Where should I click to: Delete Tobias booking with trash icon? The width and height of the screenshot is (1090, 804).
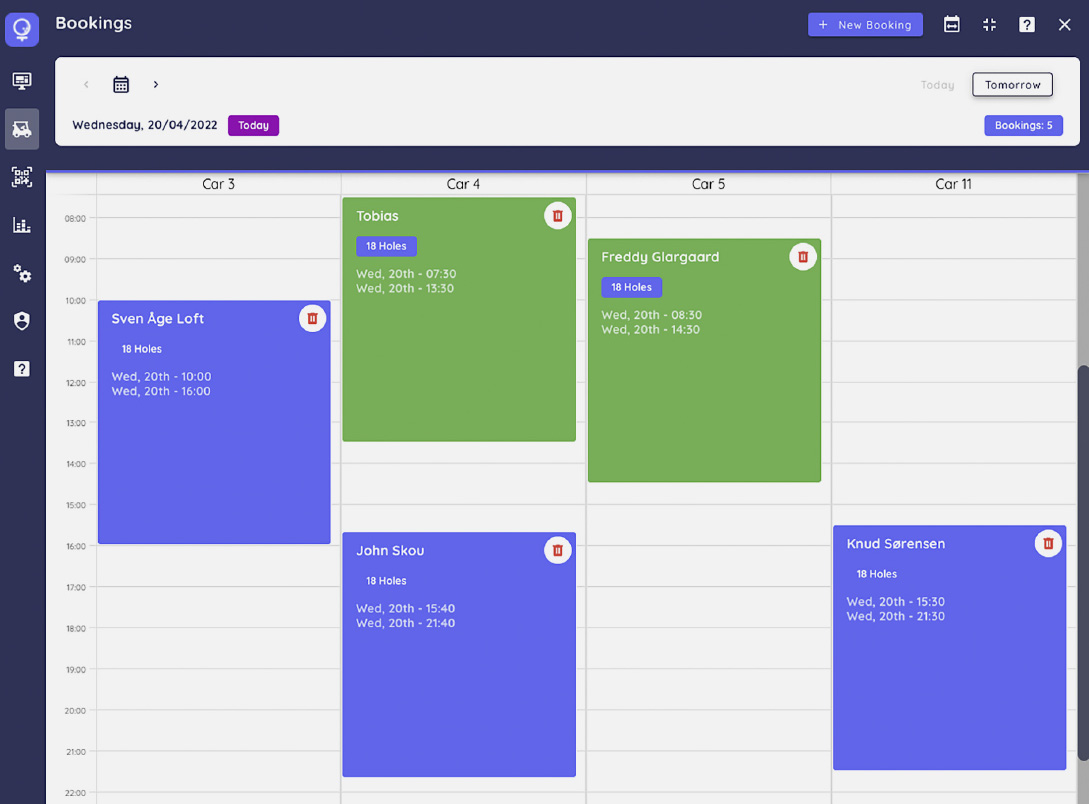[558, 215]
